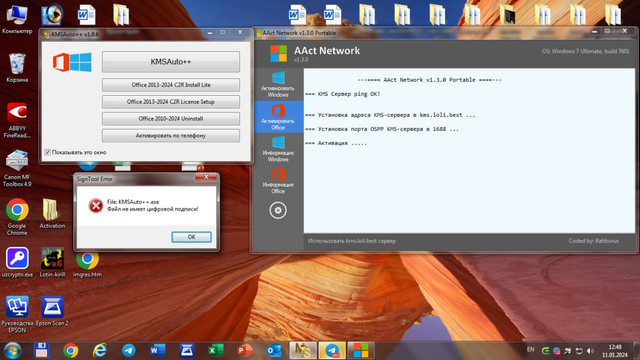
Task: Open Google Chrome desktop shortcut
Action: (17, 217)
